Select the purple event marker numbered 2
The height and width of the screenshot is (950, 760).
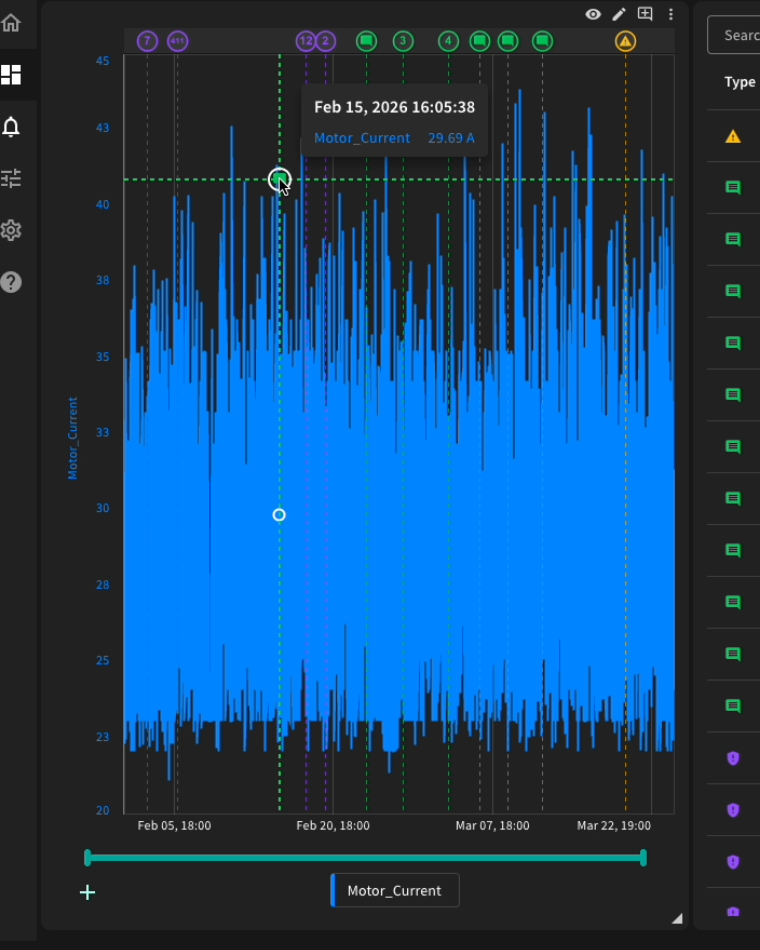tap(325, 41)
